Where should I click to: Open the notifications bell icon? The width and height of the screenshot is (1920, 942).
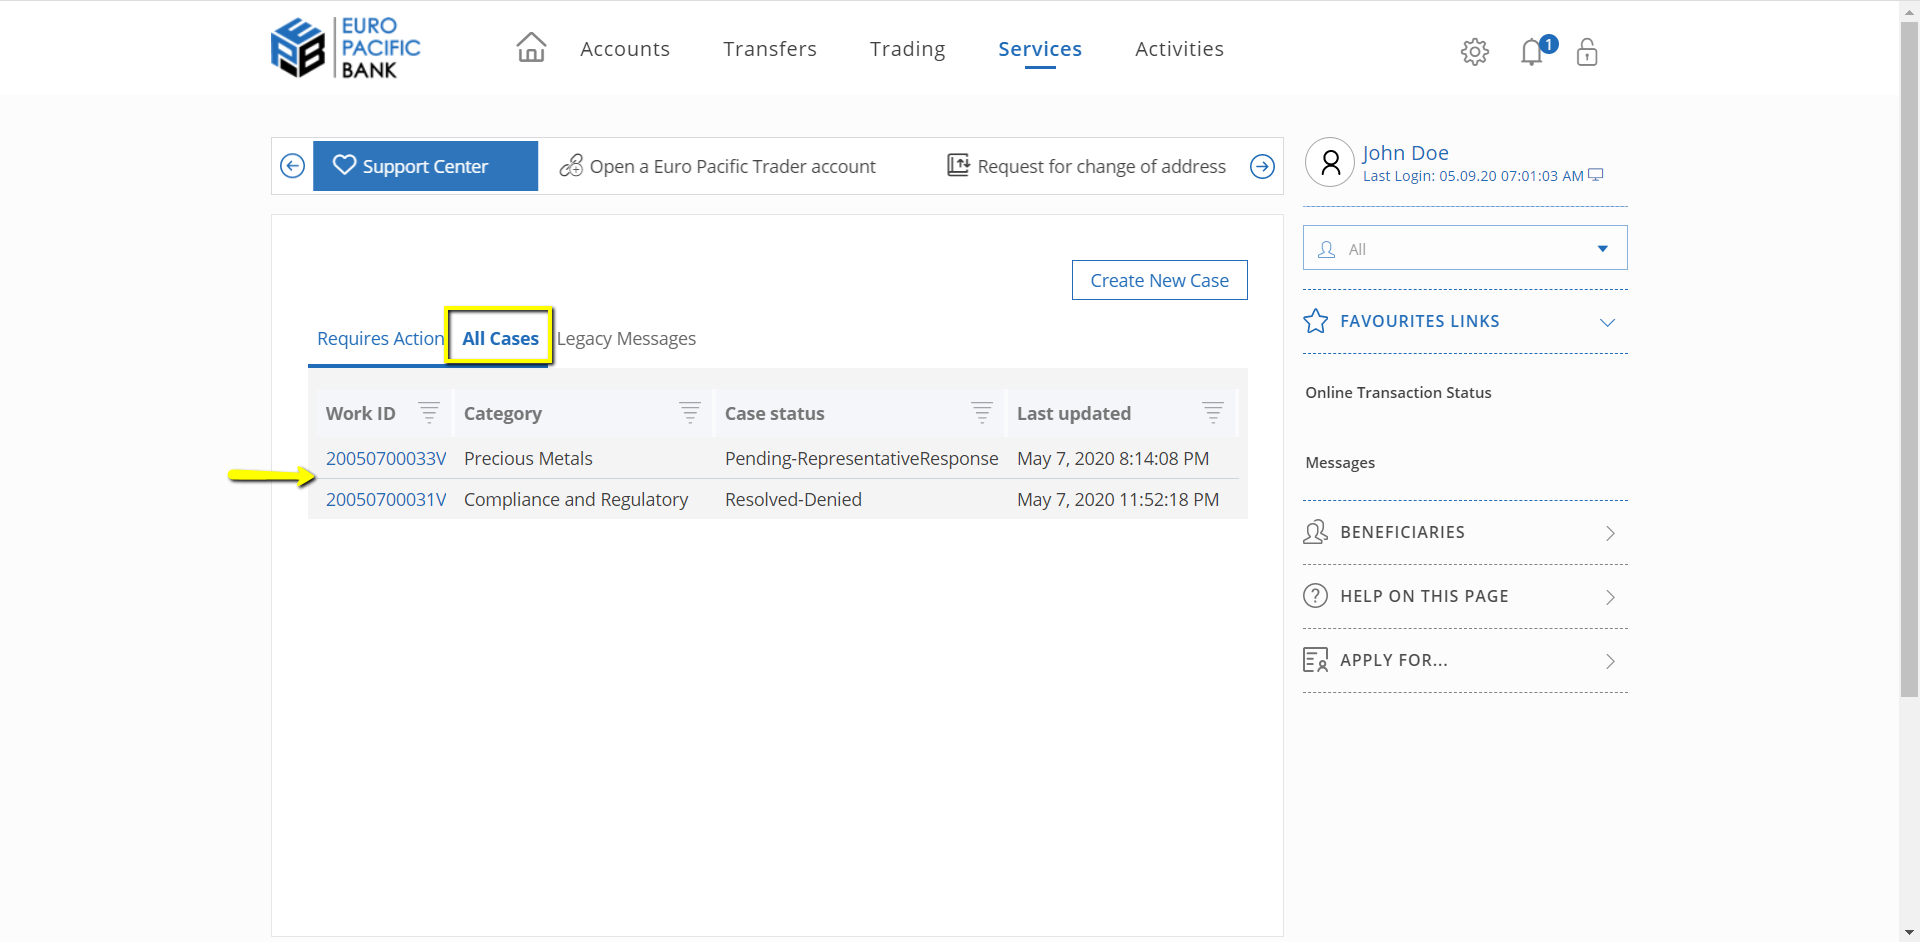click(1533, 51)
